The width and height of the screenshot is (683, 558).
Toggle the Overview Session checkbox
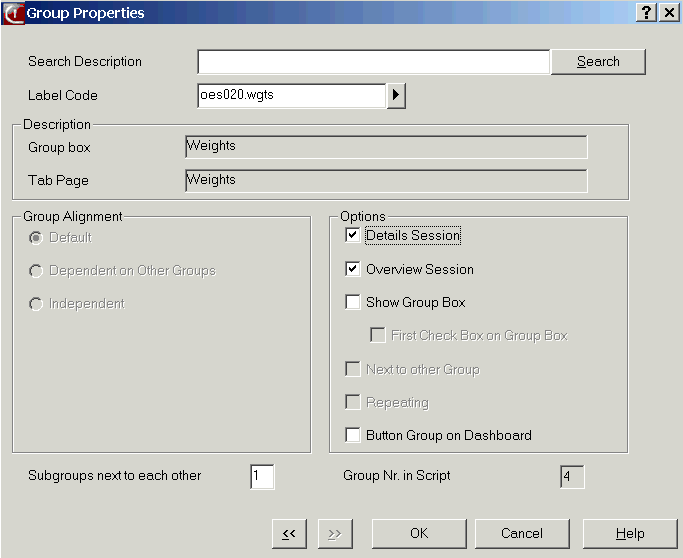(353, 269)
